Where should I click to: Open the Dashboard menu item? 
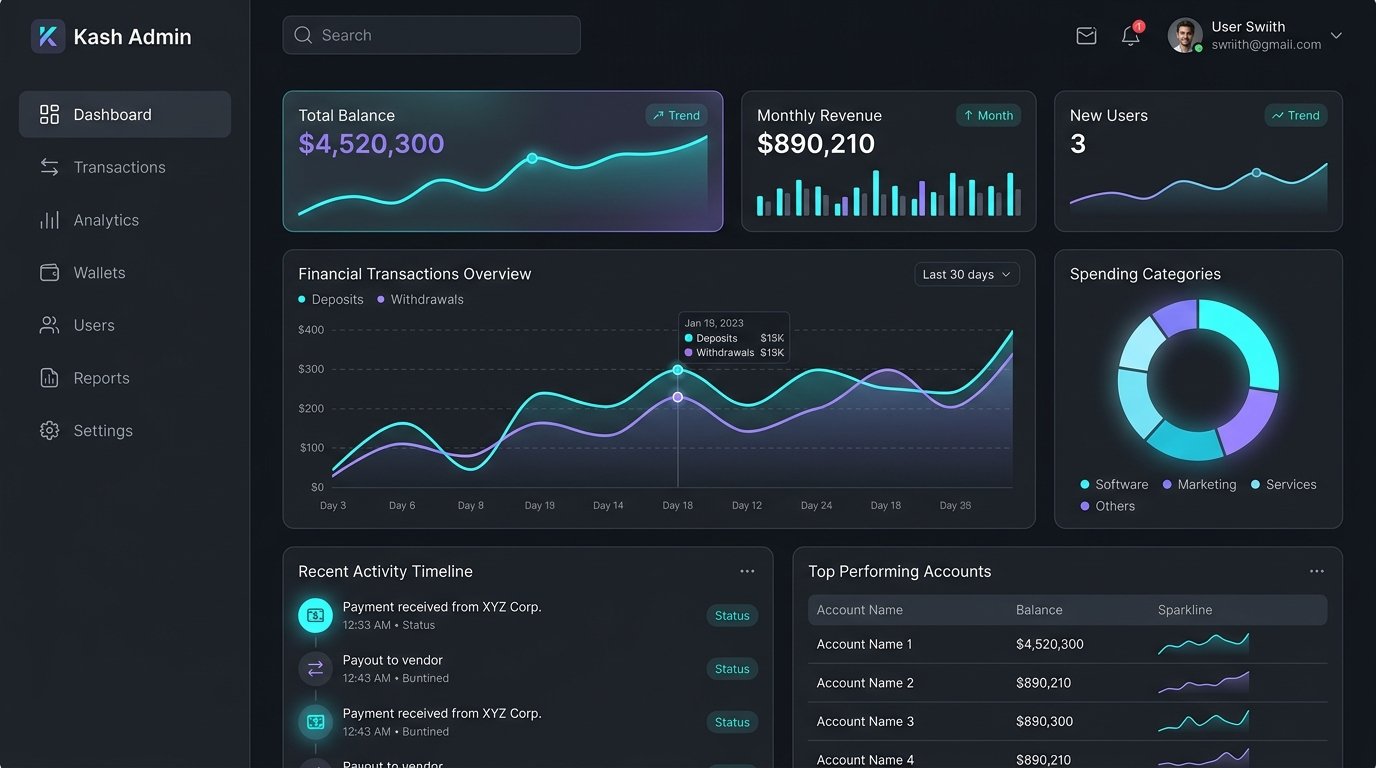coord(125,114)
